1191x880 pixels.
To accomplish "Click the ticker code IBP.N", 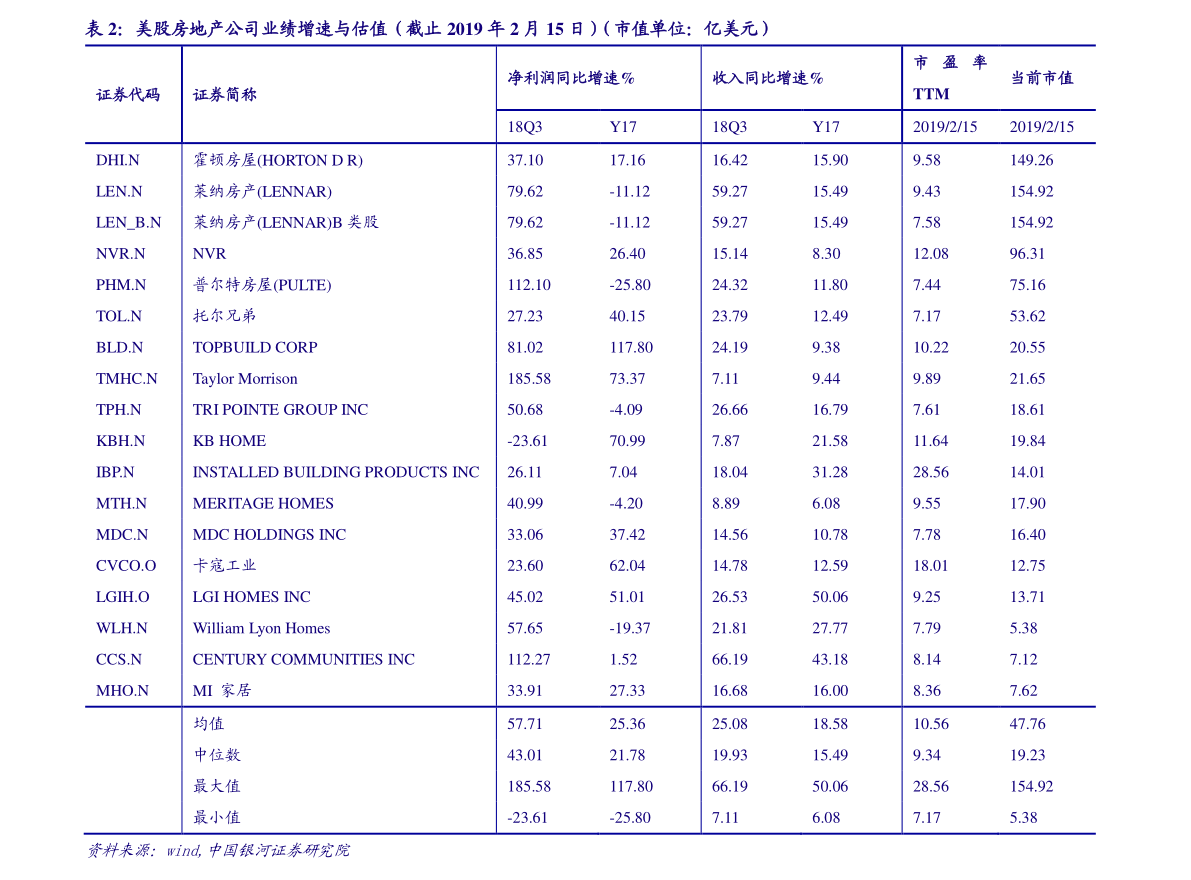I will pos(115,472).
